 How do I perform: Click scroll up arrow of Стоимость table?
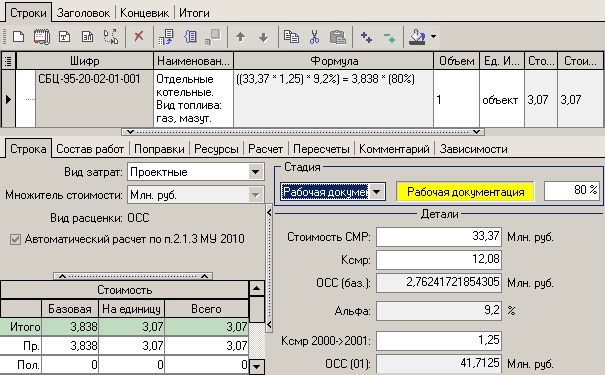tap(257, 289)
